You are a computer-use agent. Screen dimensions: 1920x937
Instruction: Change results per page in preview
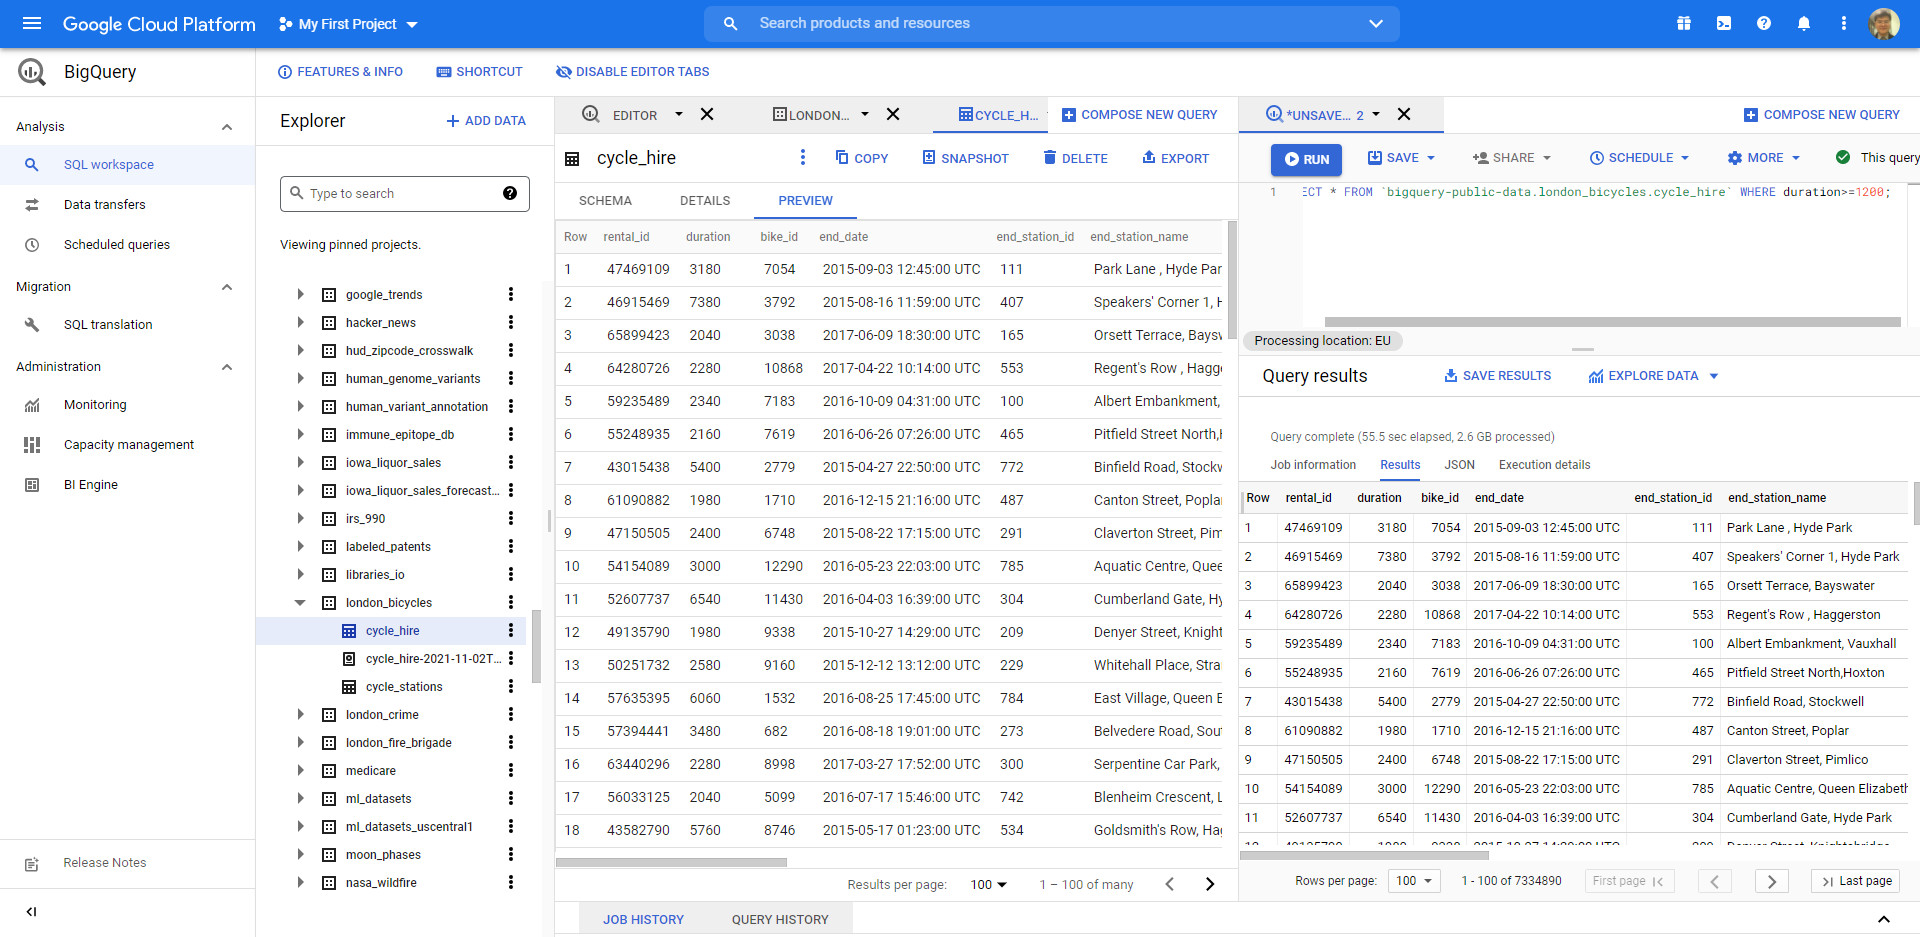pos(988,884)
